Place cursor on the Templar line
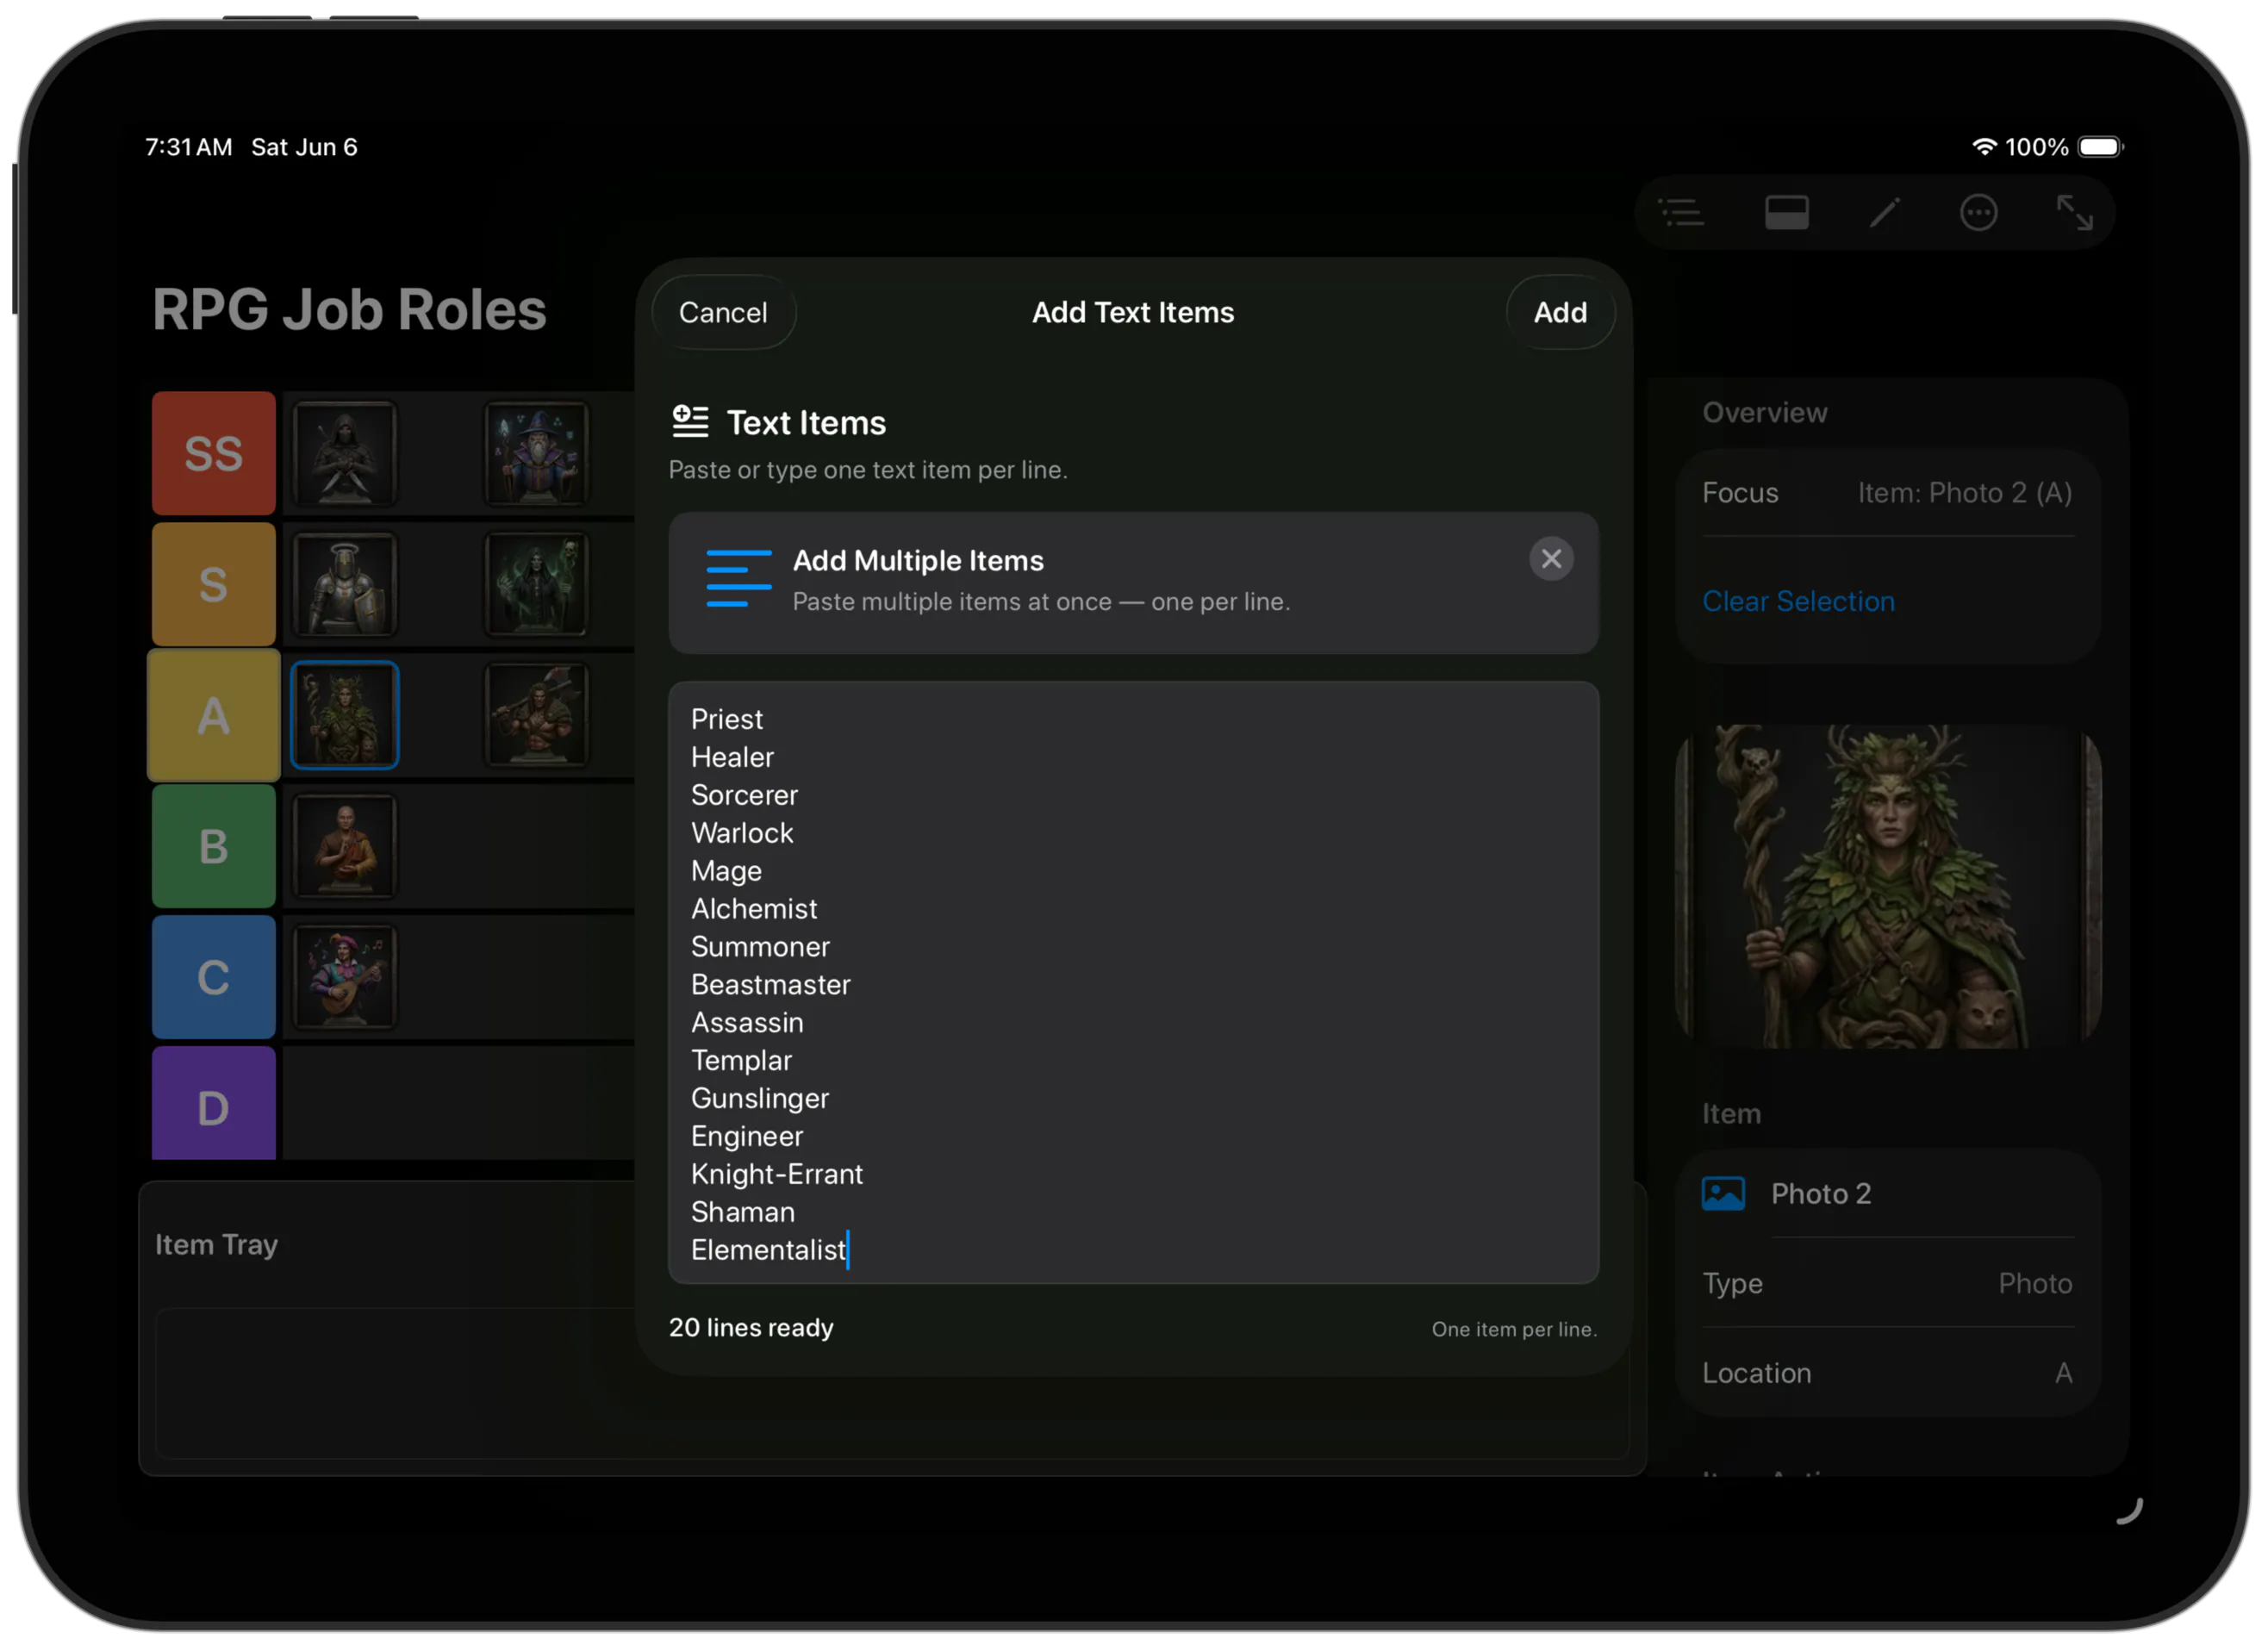This screenshot has height=1651, width=2268. tap(742, 1062)
